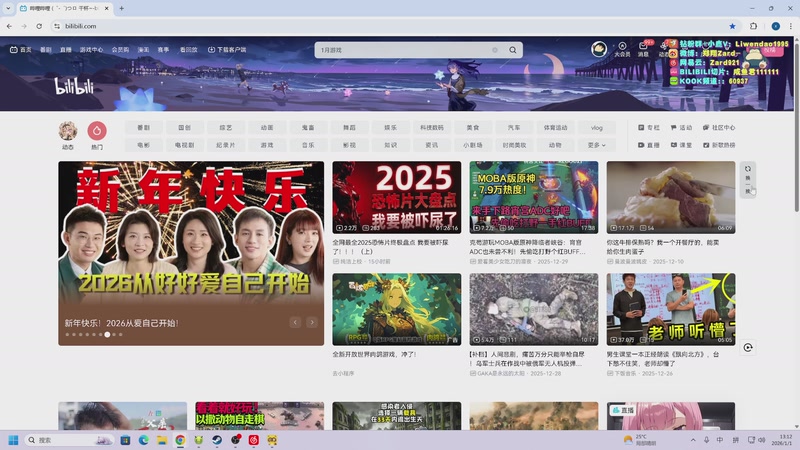Open the 老师听懂 classroom video thumbnail

671,309
